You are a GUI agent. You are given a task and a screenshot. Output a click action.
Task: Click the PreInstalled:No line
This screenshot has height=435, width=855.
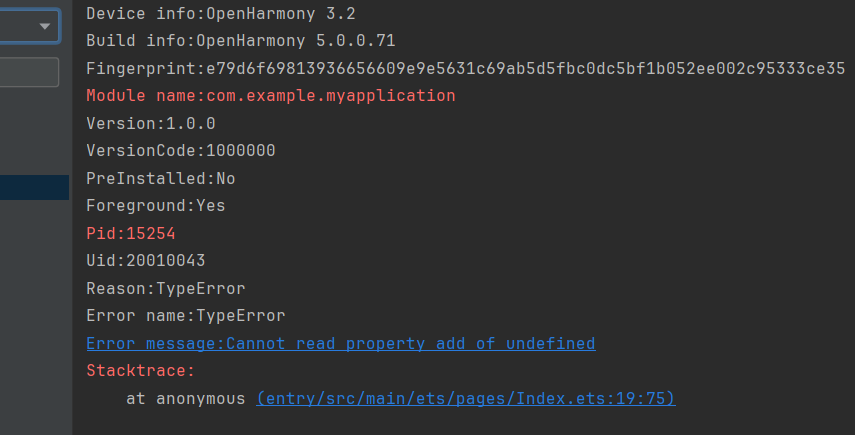[x=160, y=178]
